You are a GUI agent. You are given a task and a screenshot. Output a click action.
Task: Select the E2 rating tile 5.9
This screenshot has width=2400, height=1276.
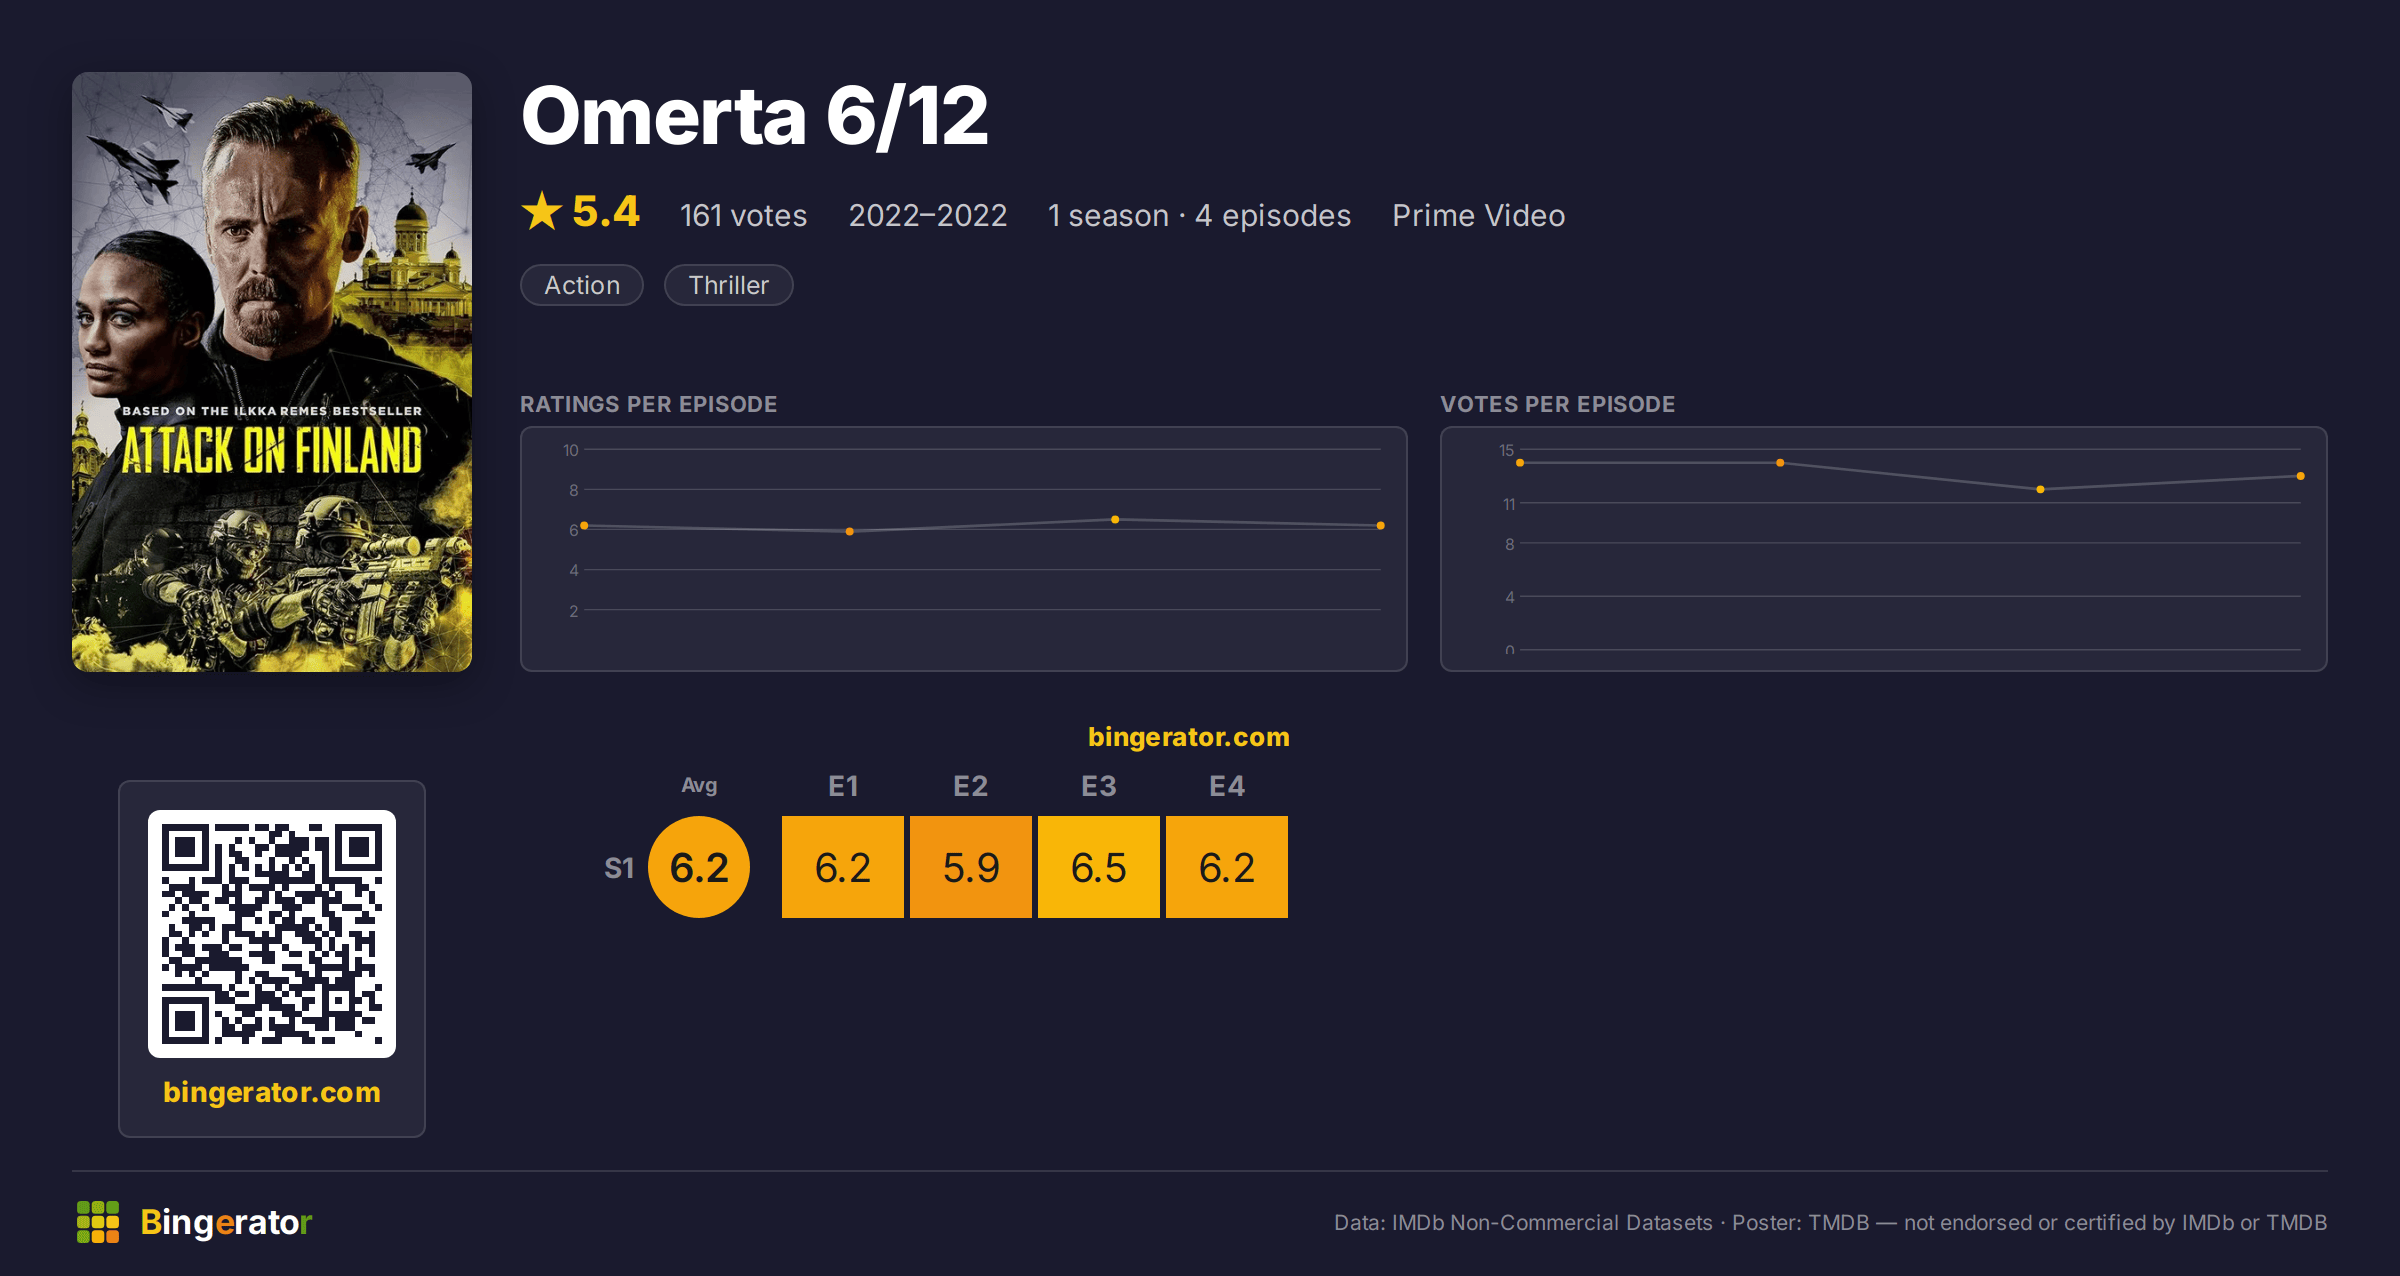click(x=971, y=867)
